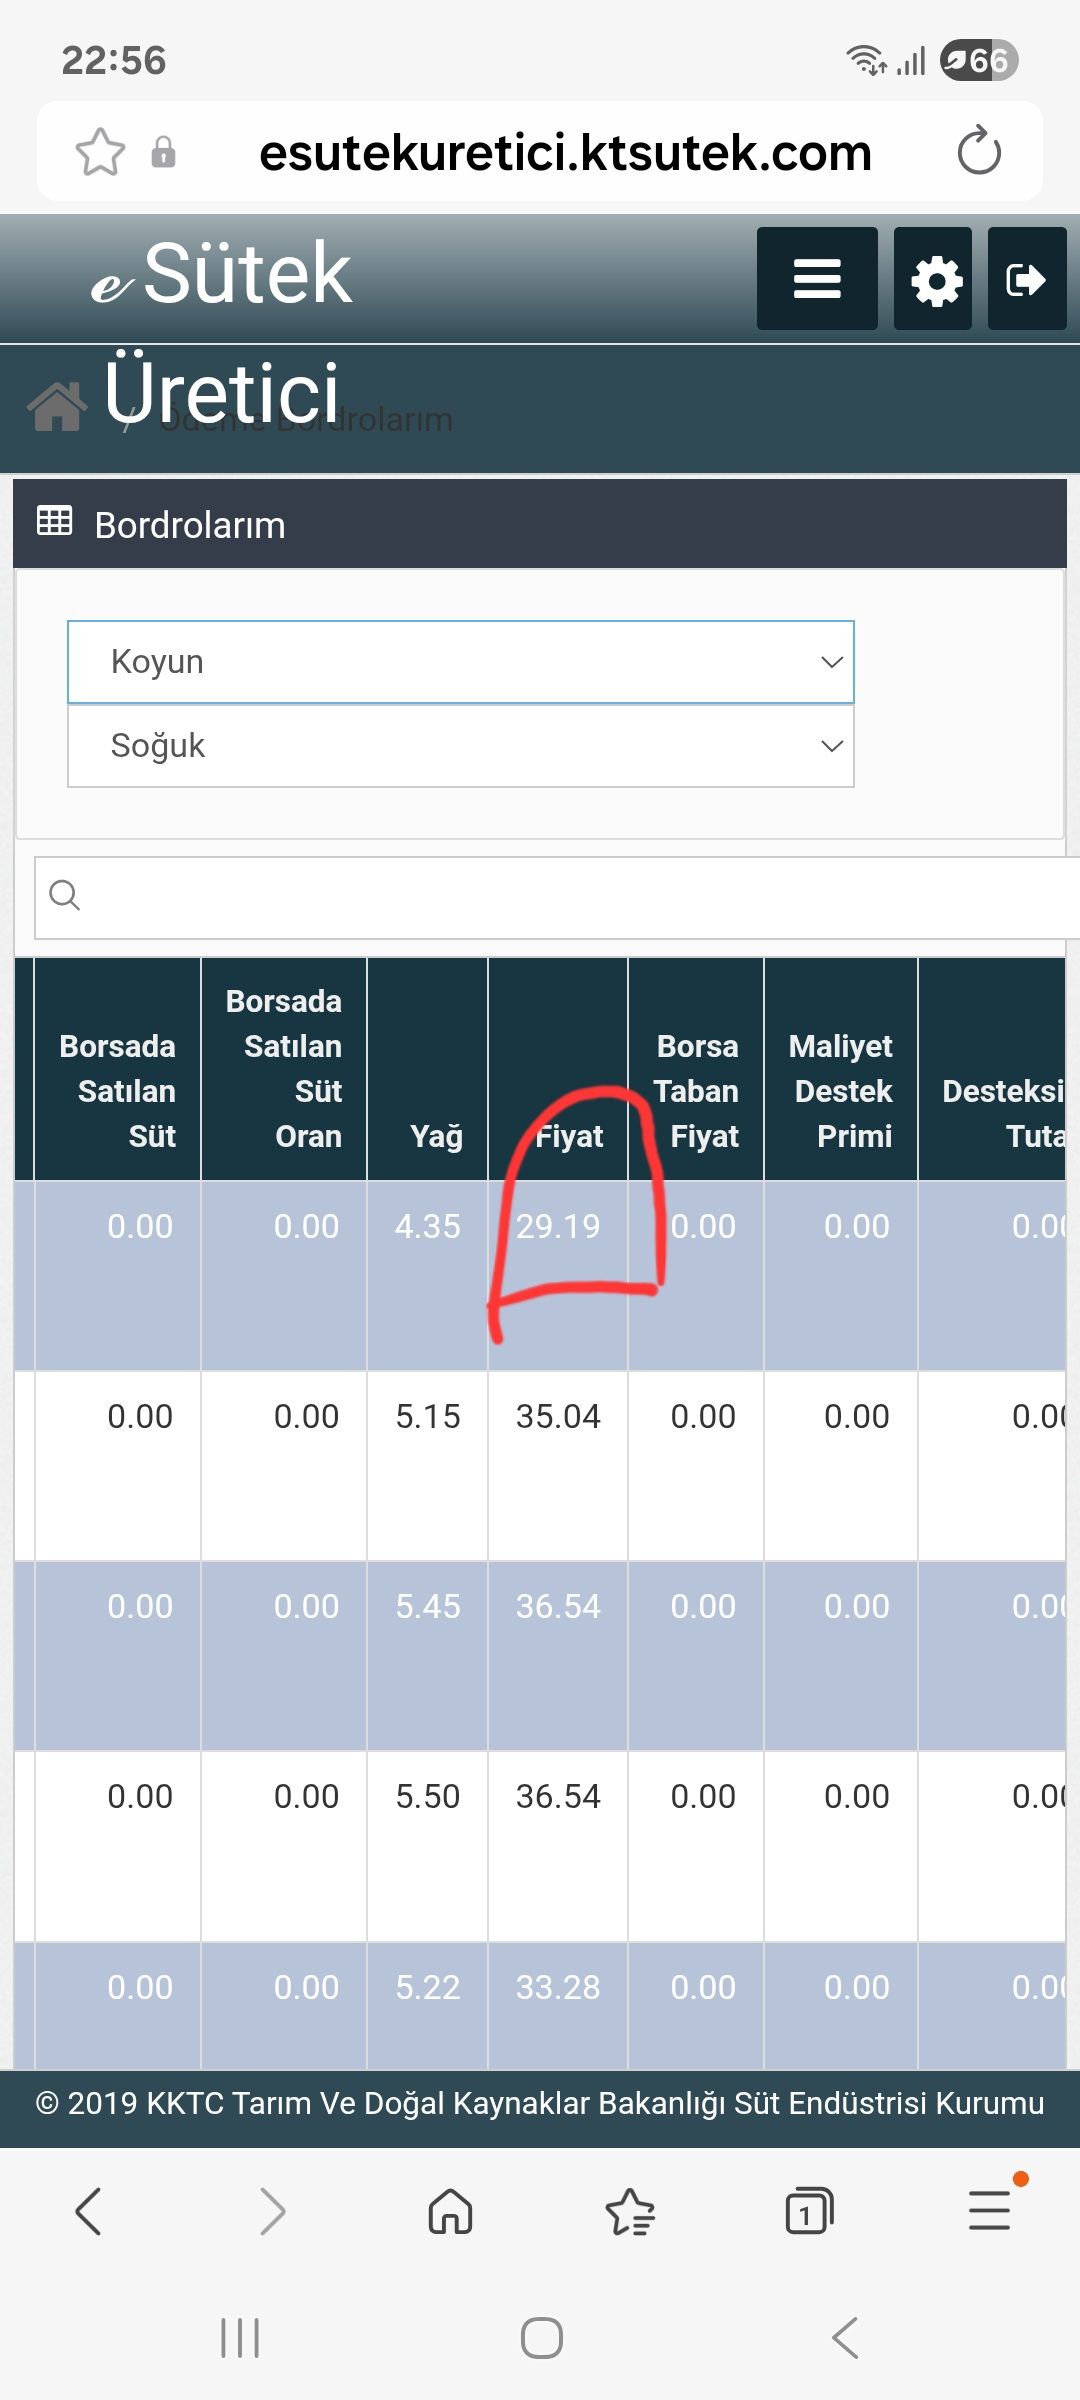The image size is (1080, 2400).
Task: Click the Maliyet Destek Primi header
Action: [842, 1091]
